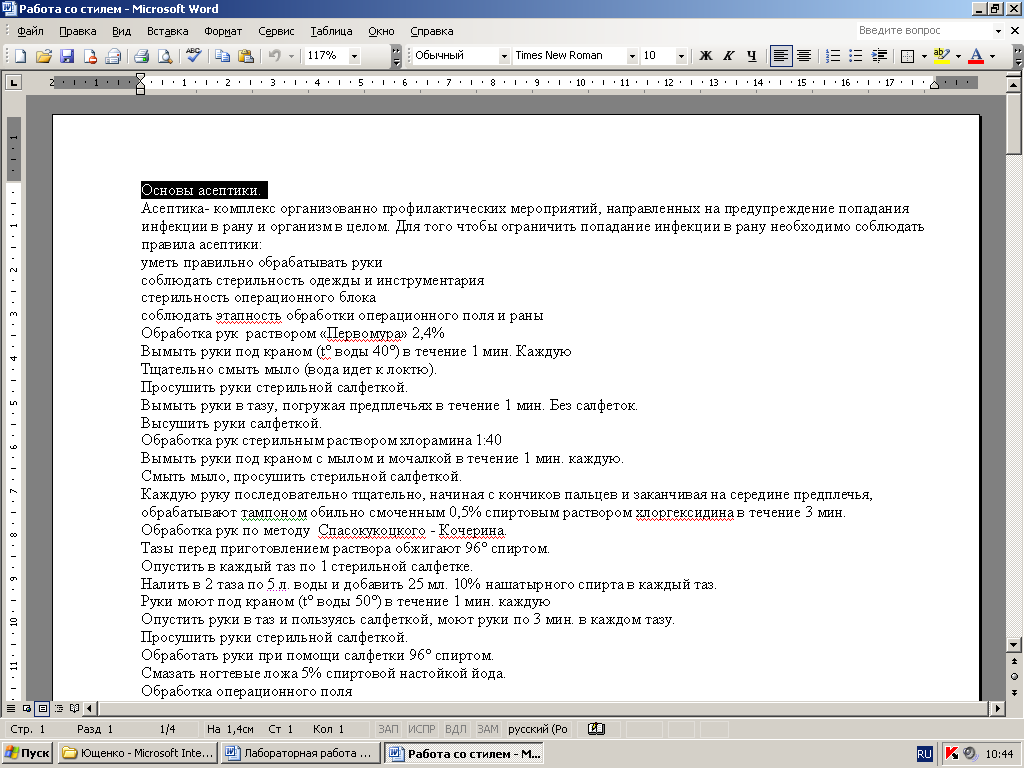1024x768 pixels.
Task: Apply red font color
Action: pos(976,56)
